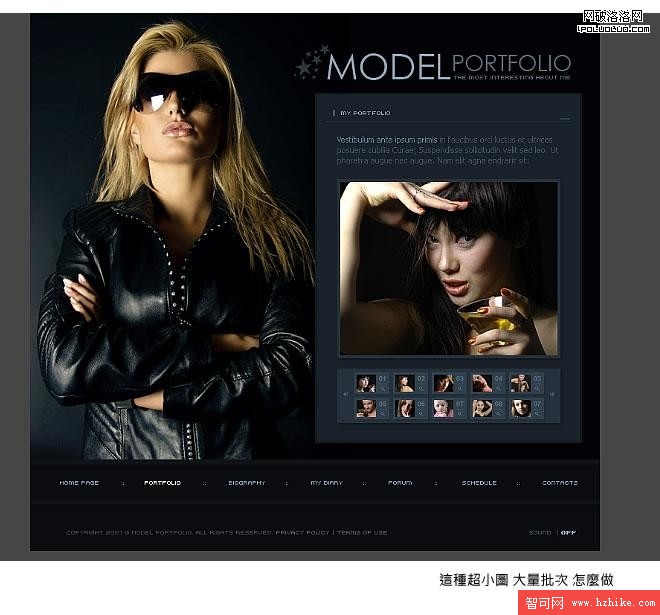Open the Contacts page
Image resolution: width=660 pixels, height=615 pixels.
coord(559,483)
